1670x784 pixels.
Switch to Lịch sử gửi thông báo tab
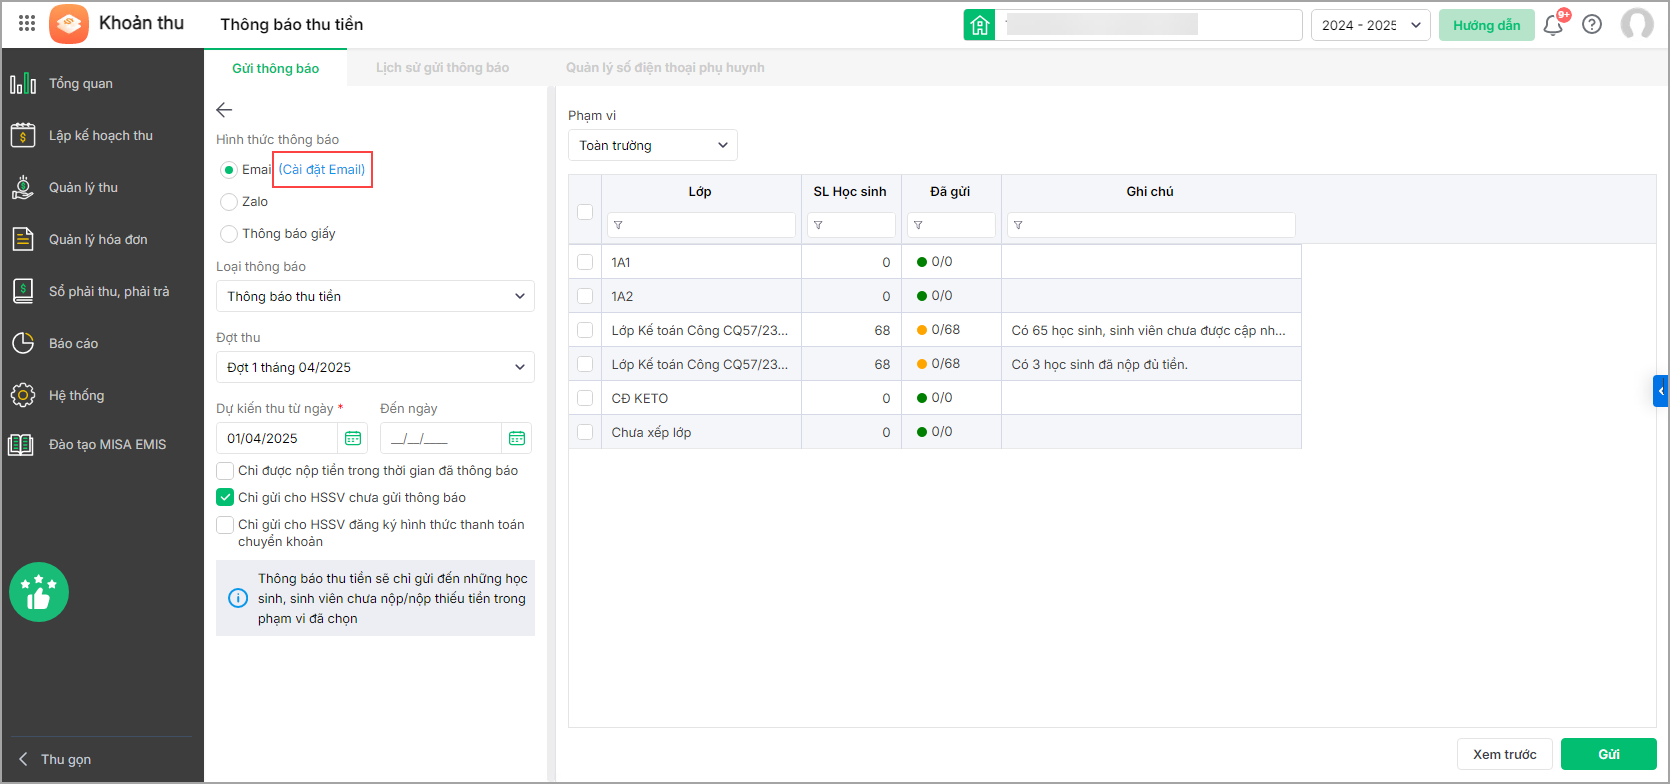coord(442,68)
